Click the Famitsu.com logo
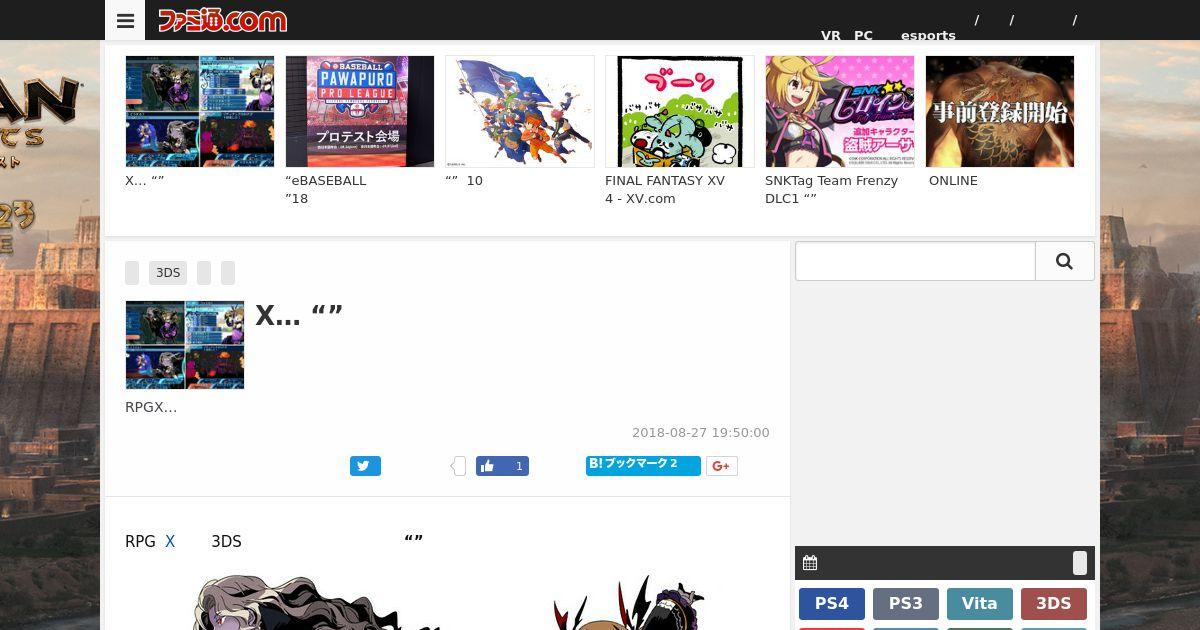 (x=222, y=20)
